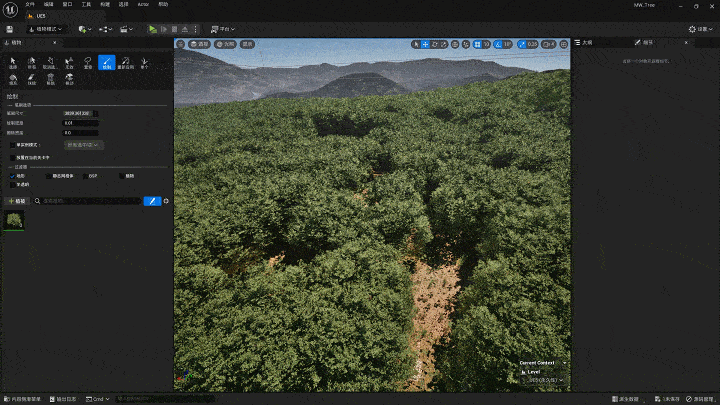Click the foliage list settings gear icon
The image size is (720, 405).
tap(166, 201)
